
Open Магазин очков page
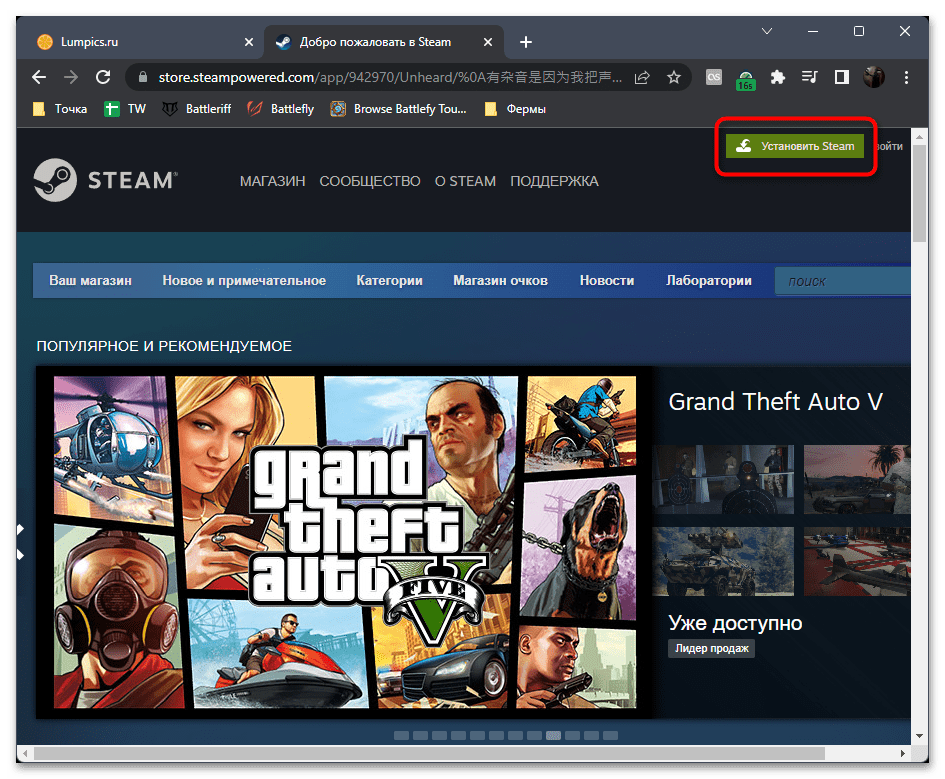point(500,281)
